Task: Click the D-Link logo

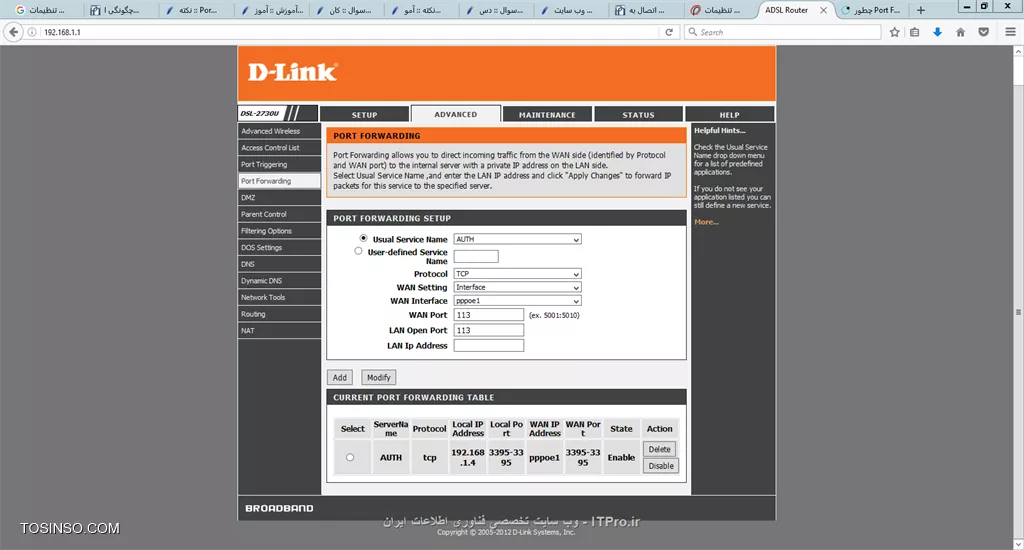Action: tap(292, 71)
